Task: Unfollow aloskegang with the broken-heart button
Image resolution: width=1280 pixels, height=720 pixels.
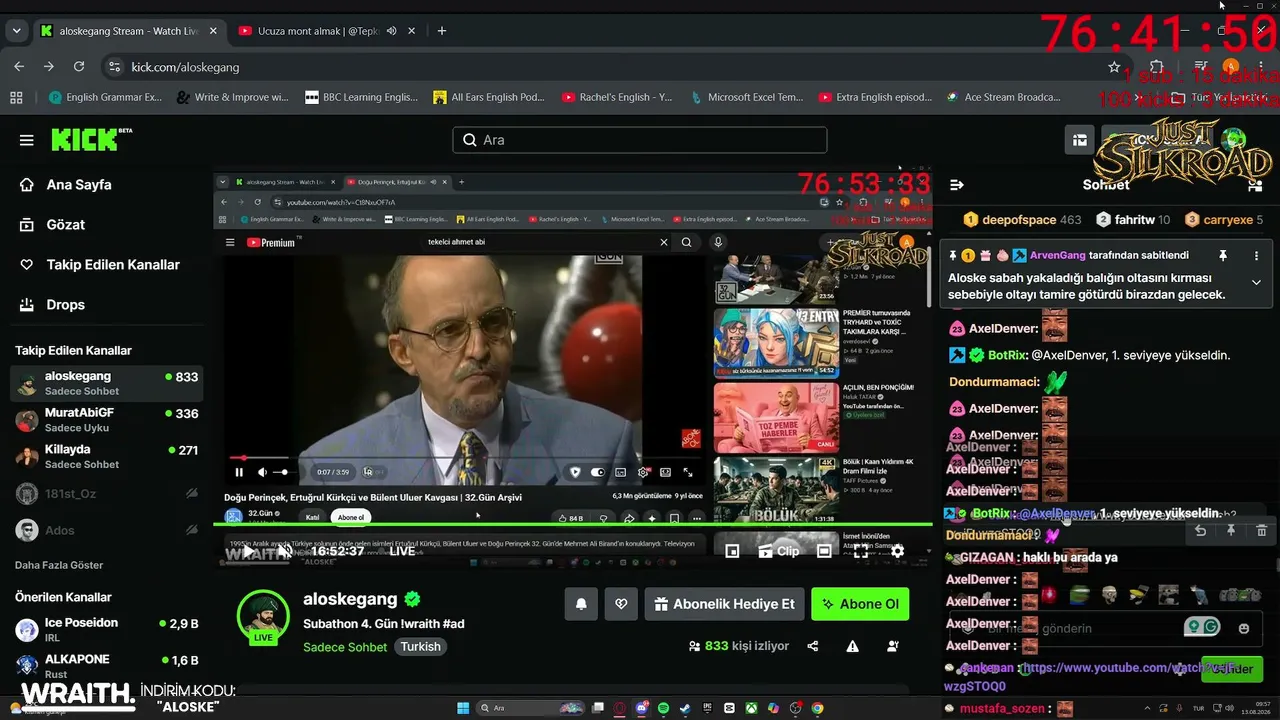Action: click(621, 604)
